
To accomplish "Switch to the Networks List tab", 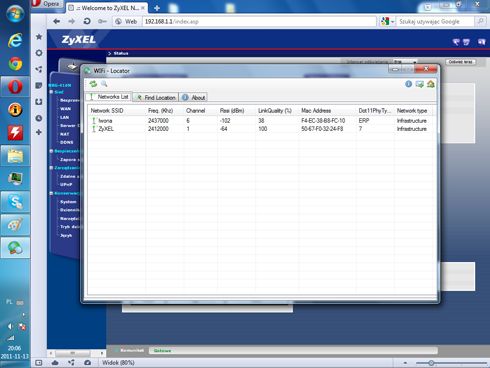I will (x=109, y=97).
